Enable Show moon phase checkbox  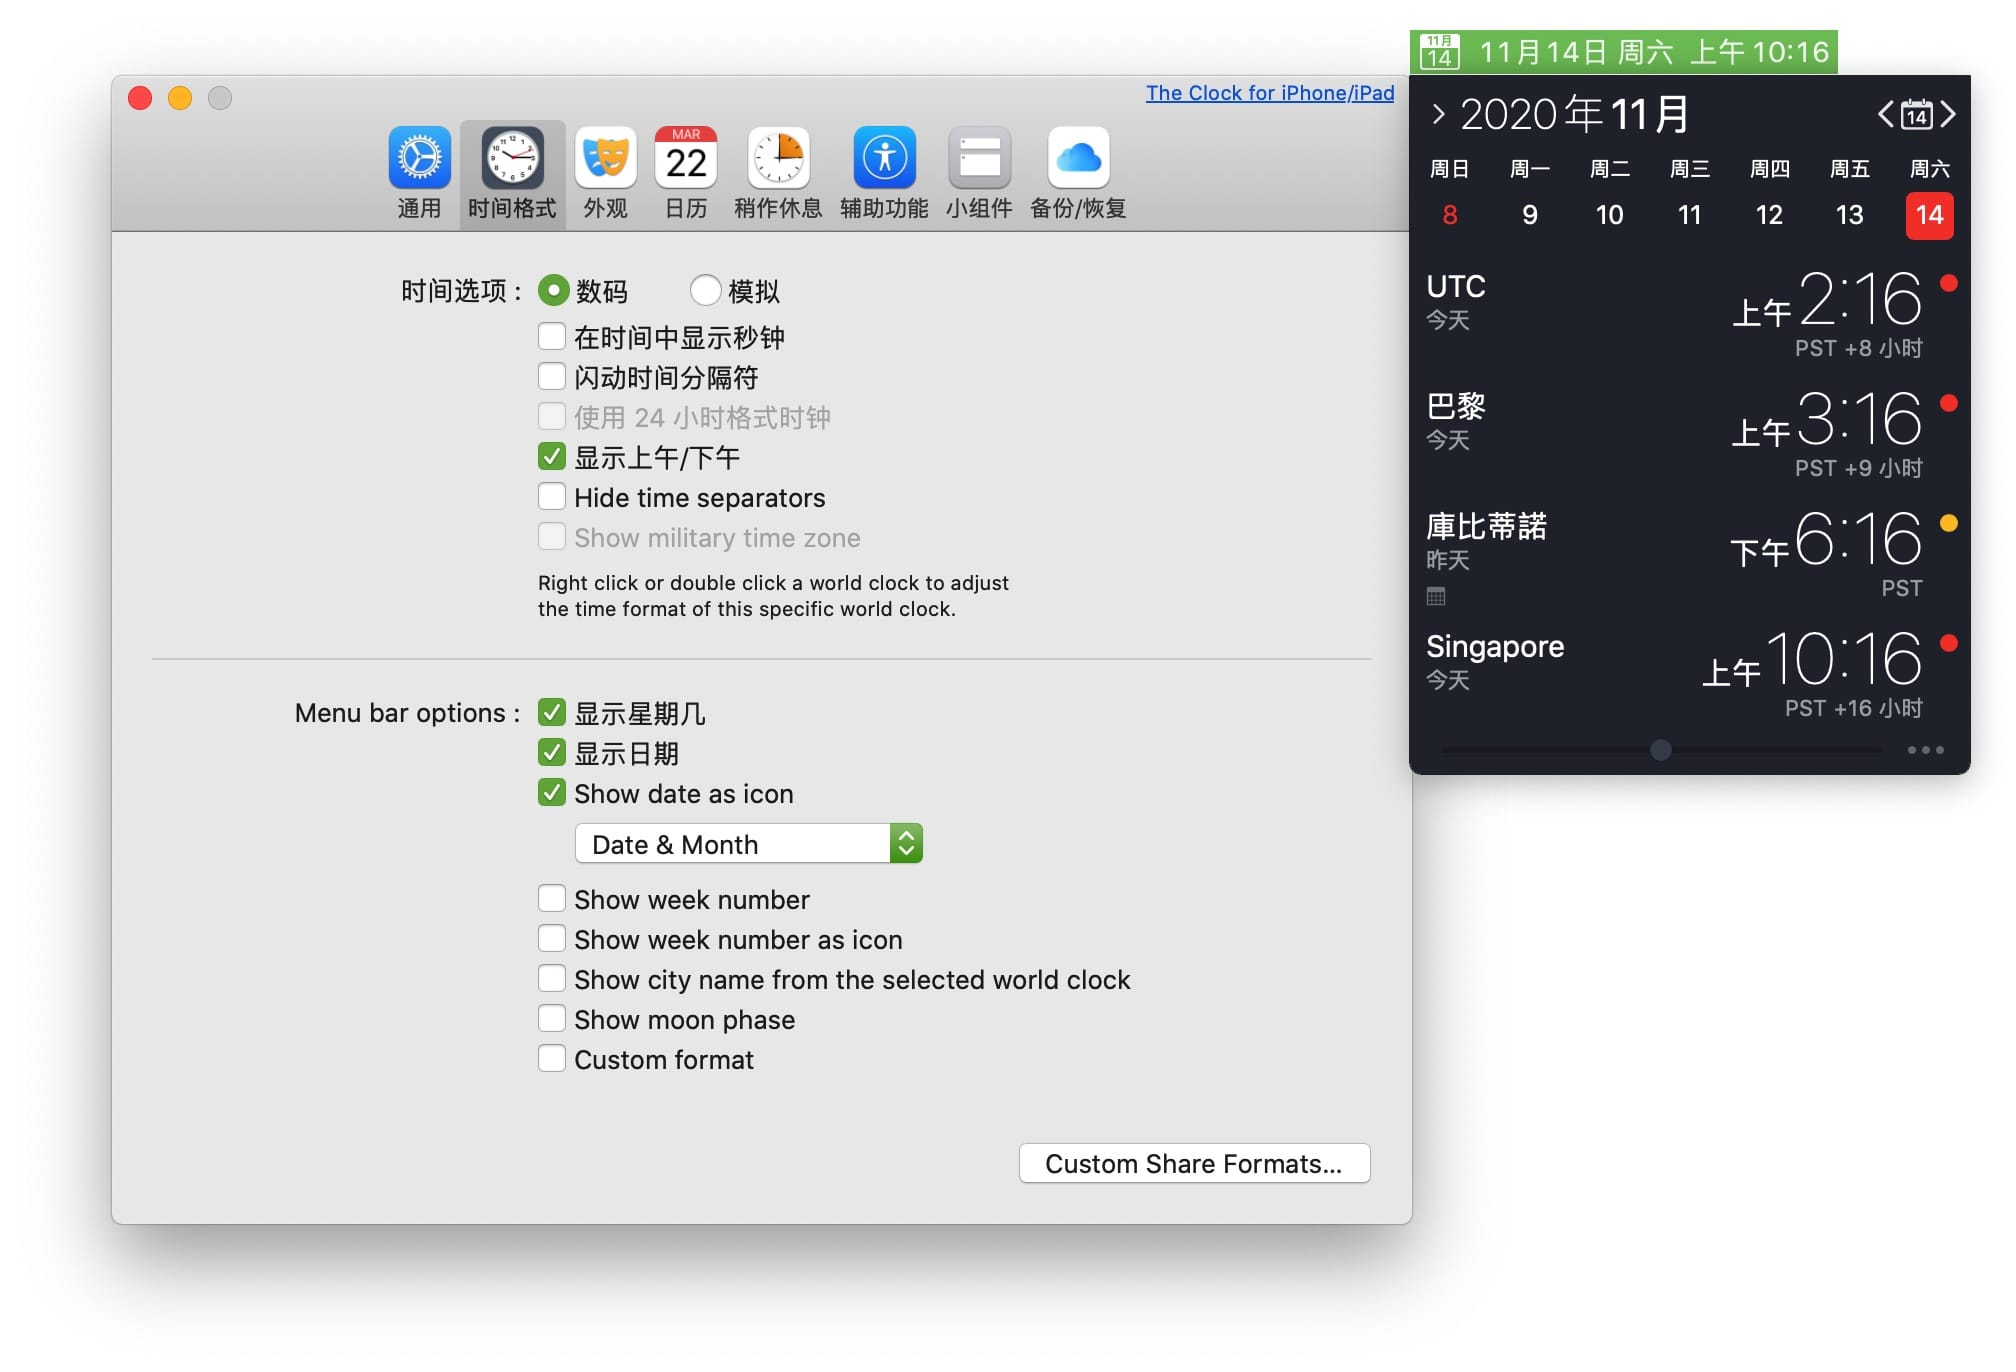tap(552, 1019)
